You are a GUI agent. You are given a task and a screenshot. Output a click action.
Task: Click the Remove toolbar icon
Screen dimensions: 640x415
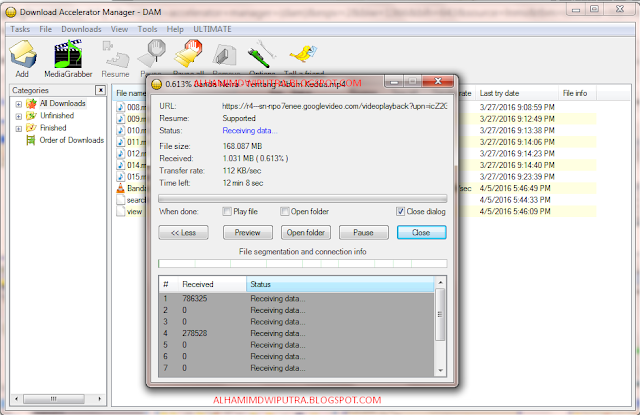(x=224, y=55)
